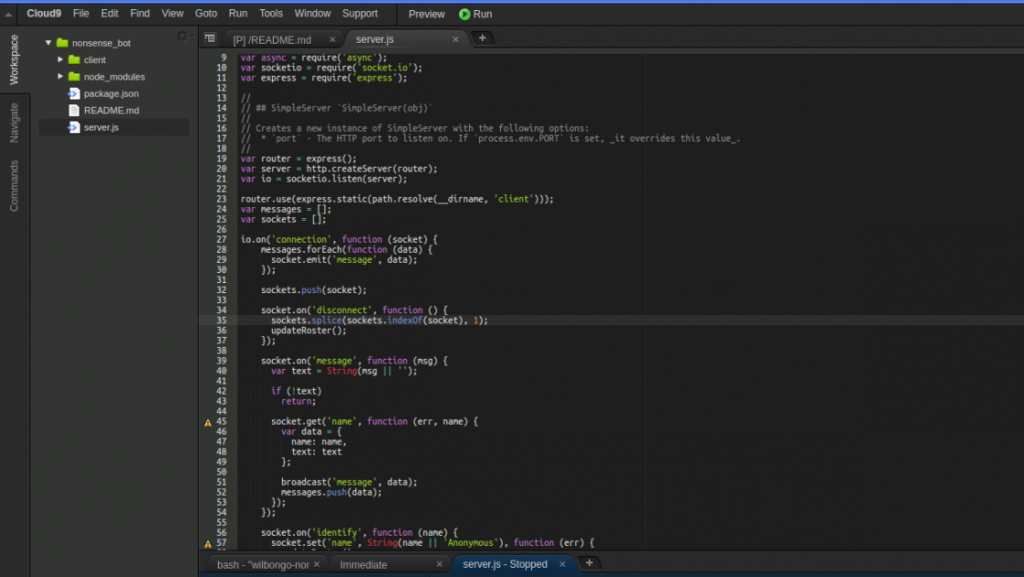Click line number 35 in gutter
Image resolution: width=1024 pixels, height=577 pixels.
click(221, 320)
